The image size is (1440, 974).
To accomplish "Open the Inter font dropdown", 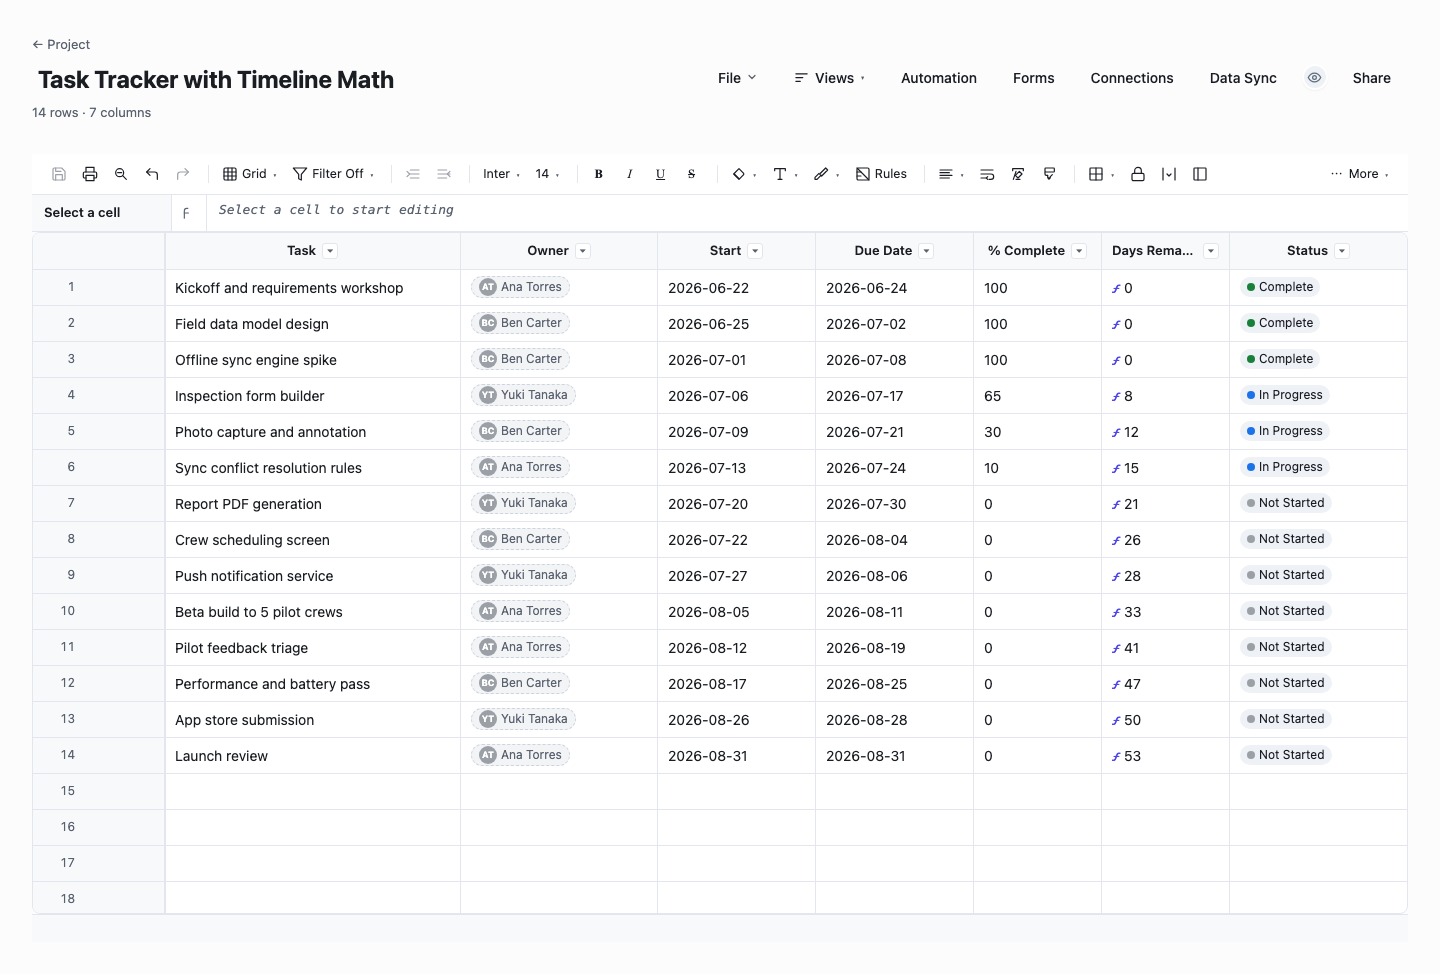I will pos(501,174).
